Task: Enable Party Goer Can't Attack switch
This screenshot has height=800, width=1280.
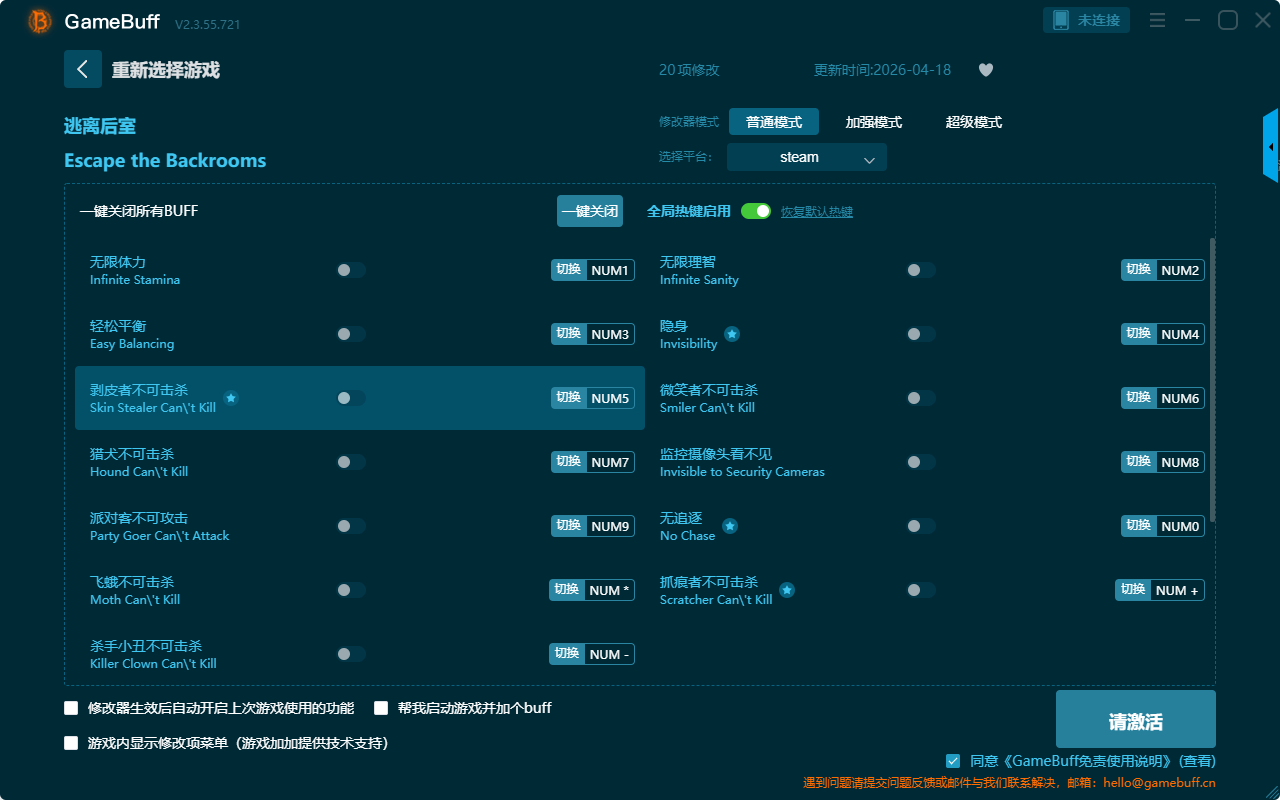Action: [351, 526]
